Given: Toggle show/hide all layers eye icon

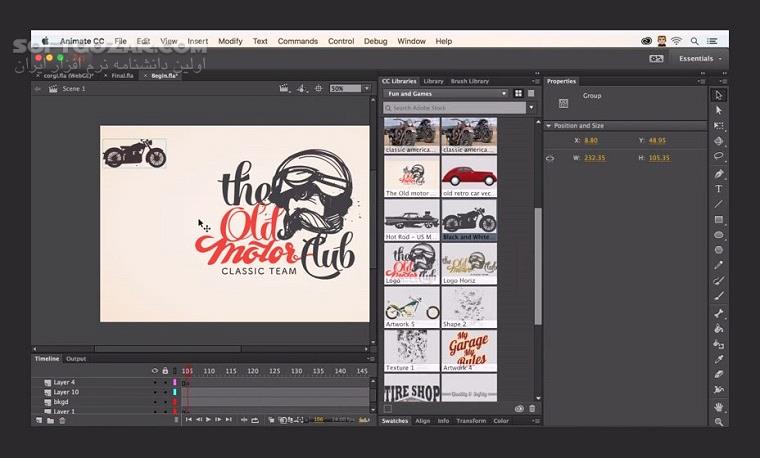Looking at the screenshot, I should 155,371.
